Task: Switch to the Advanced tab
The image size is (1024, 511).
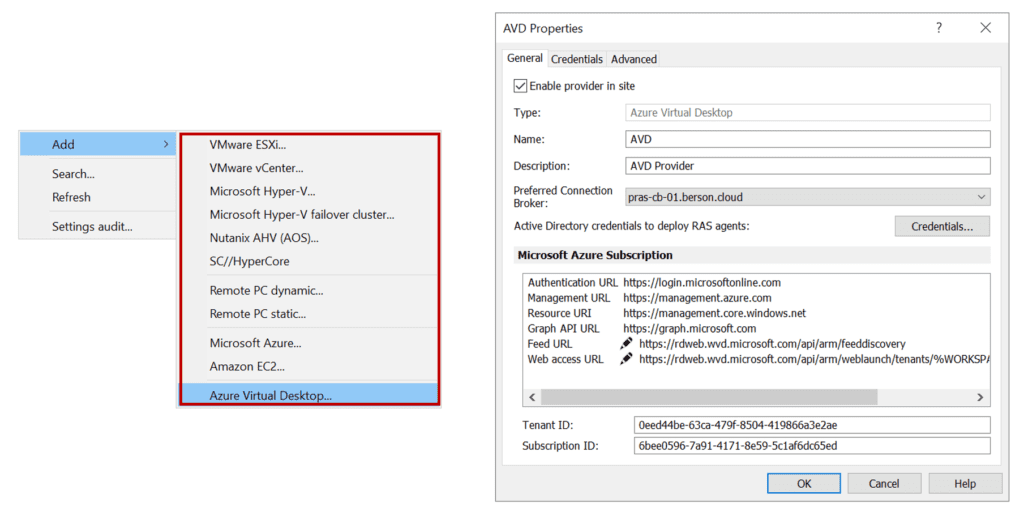Action: [634, 59]
